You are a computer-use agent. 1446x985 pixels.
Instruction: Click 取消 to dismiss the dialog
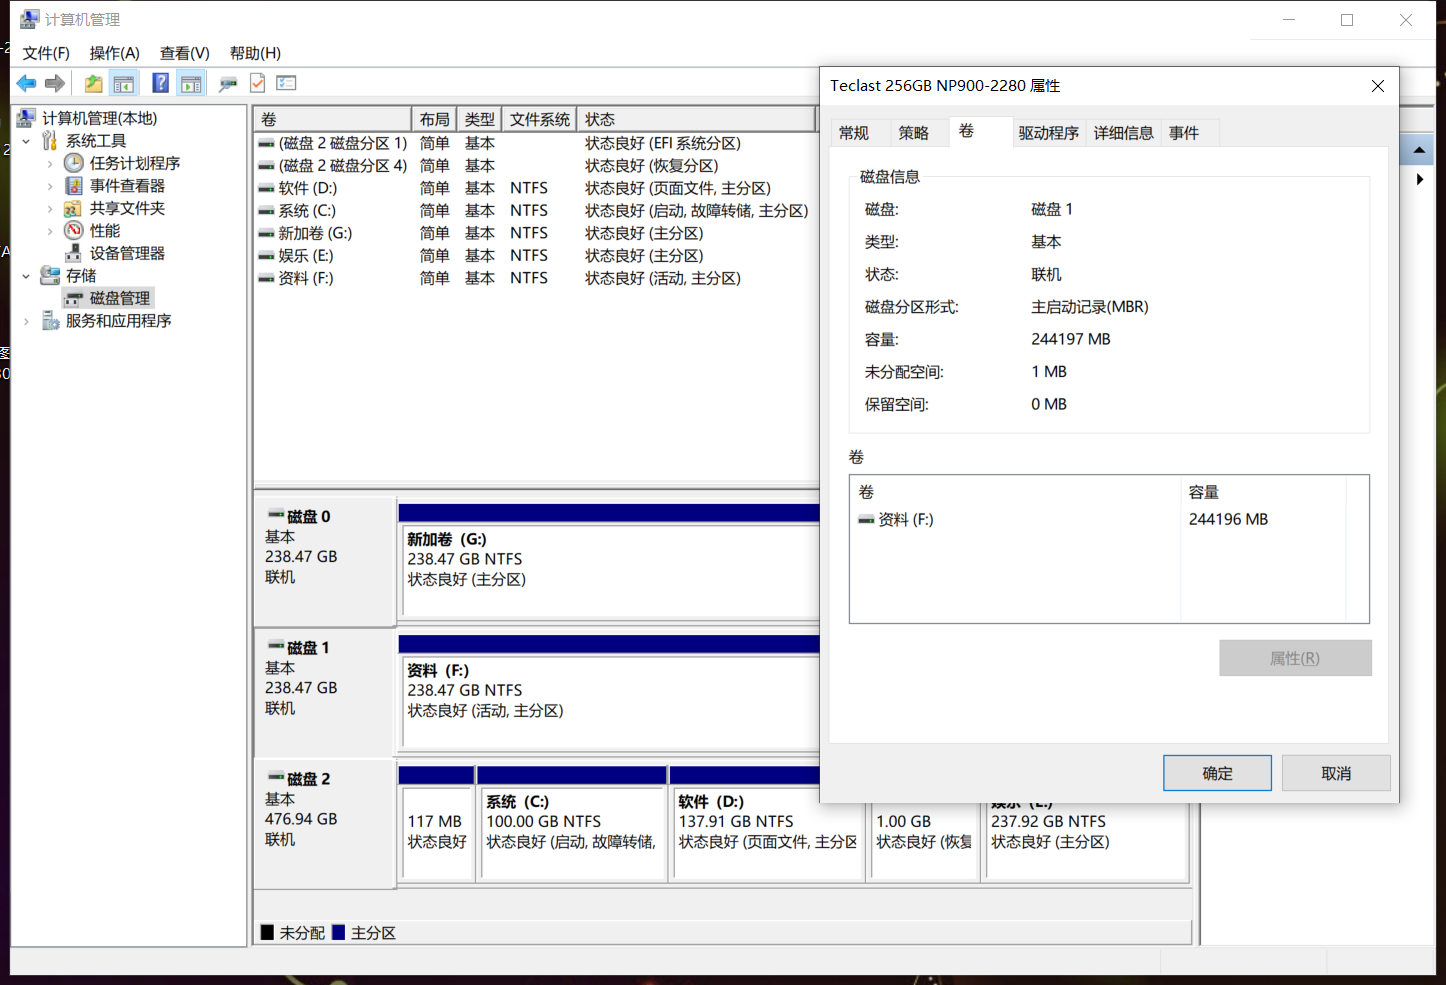click(x=1336, y=773)
